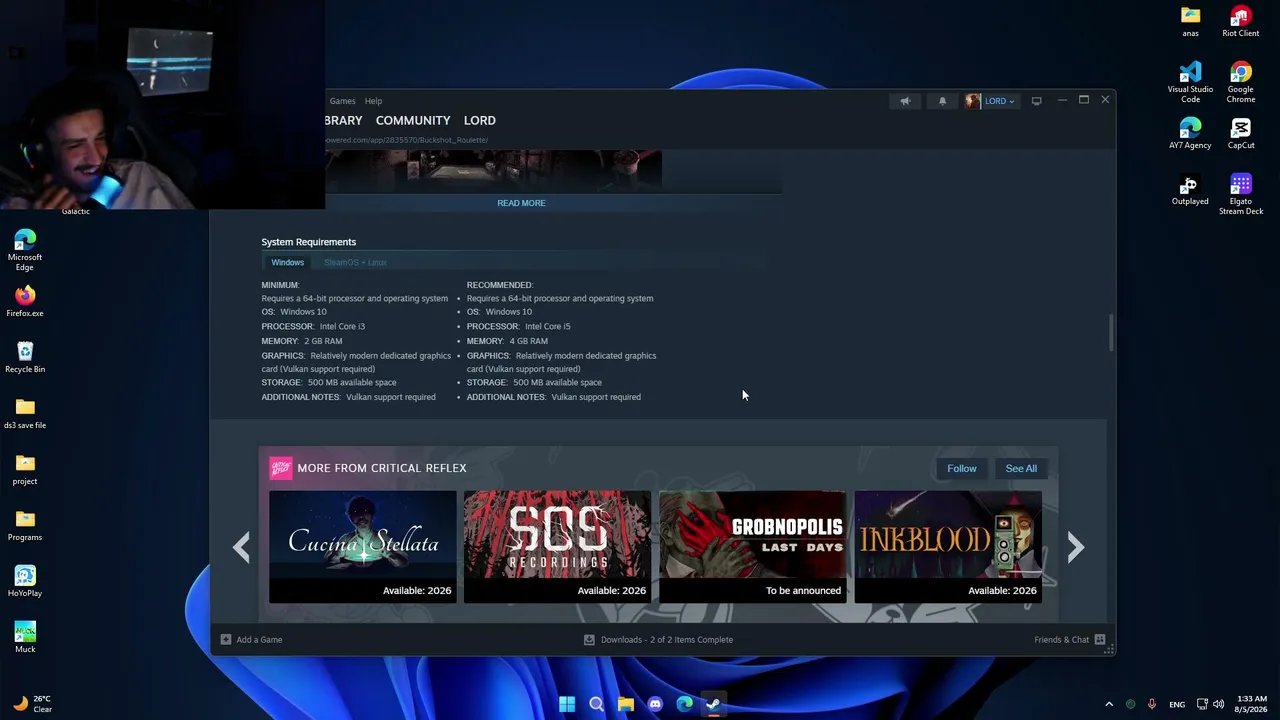Open Inkblood game thumbnail
Viewport: 1280px width, 720px height.
click(948, 546)
